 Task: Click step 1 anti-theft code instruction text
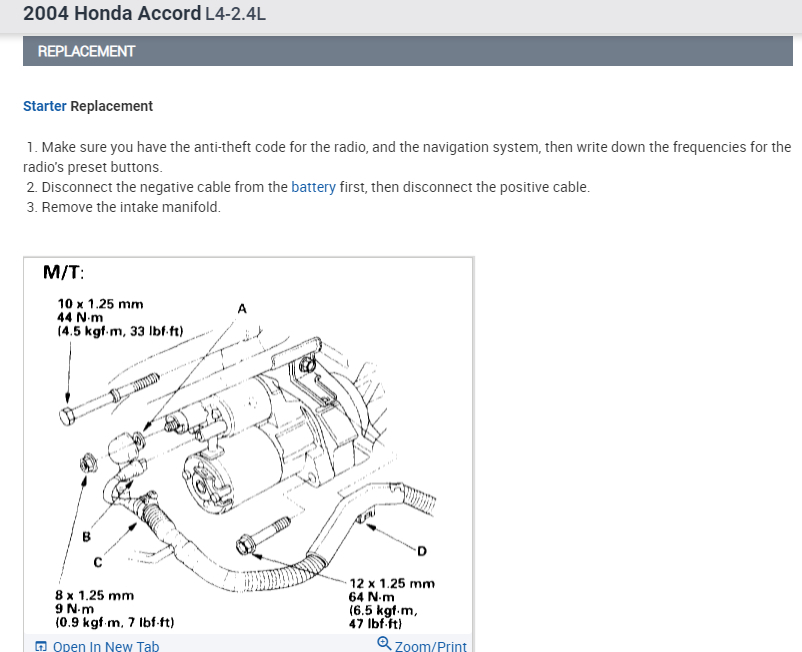[x=407, y=157]
